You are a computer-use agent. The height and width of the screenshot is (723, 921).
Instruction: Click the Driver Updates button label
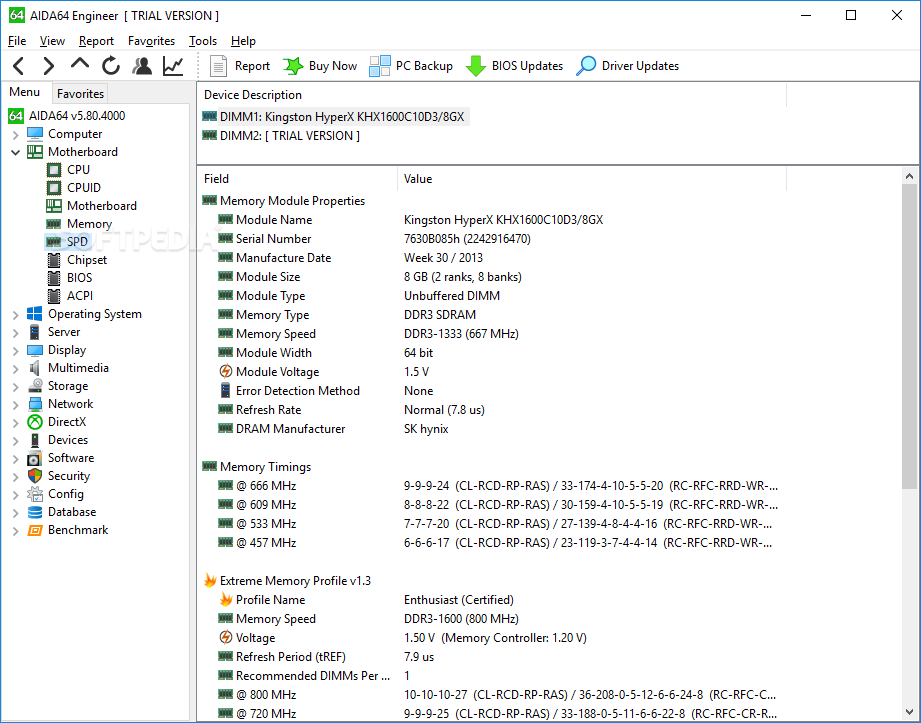640,66
